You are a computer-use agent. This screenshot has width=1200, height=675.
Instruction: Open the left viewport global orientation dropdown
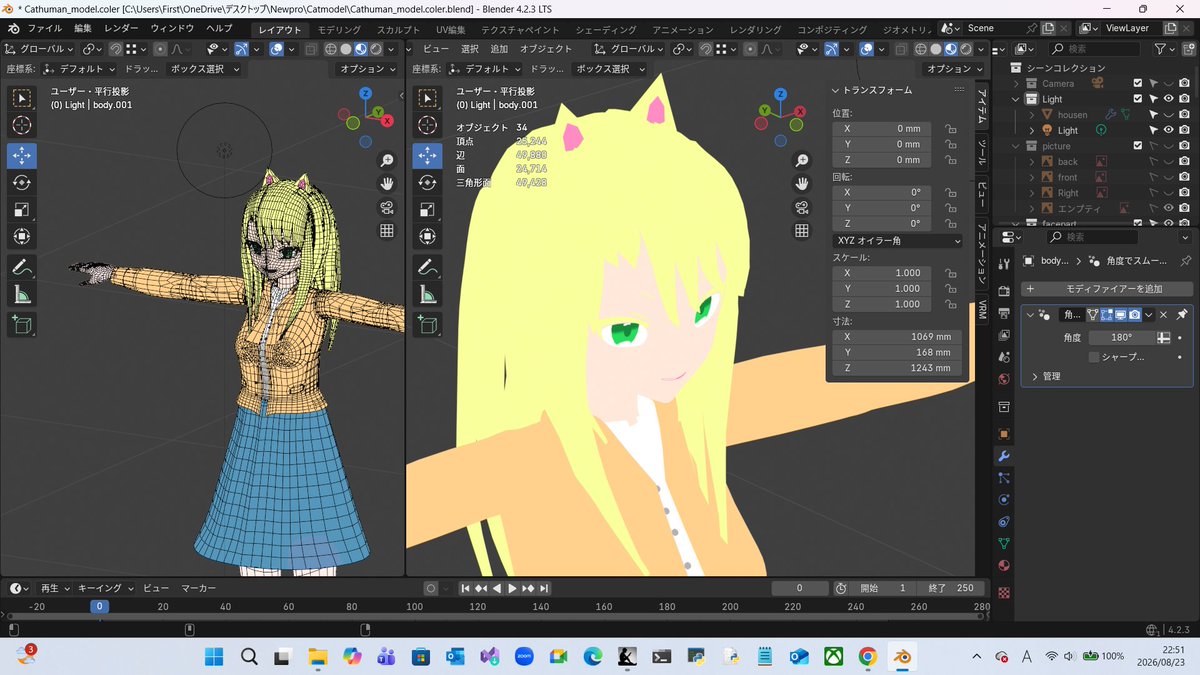[x=40, y=48]
